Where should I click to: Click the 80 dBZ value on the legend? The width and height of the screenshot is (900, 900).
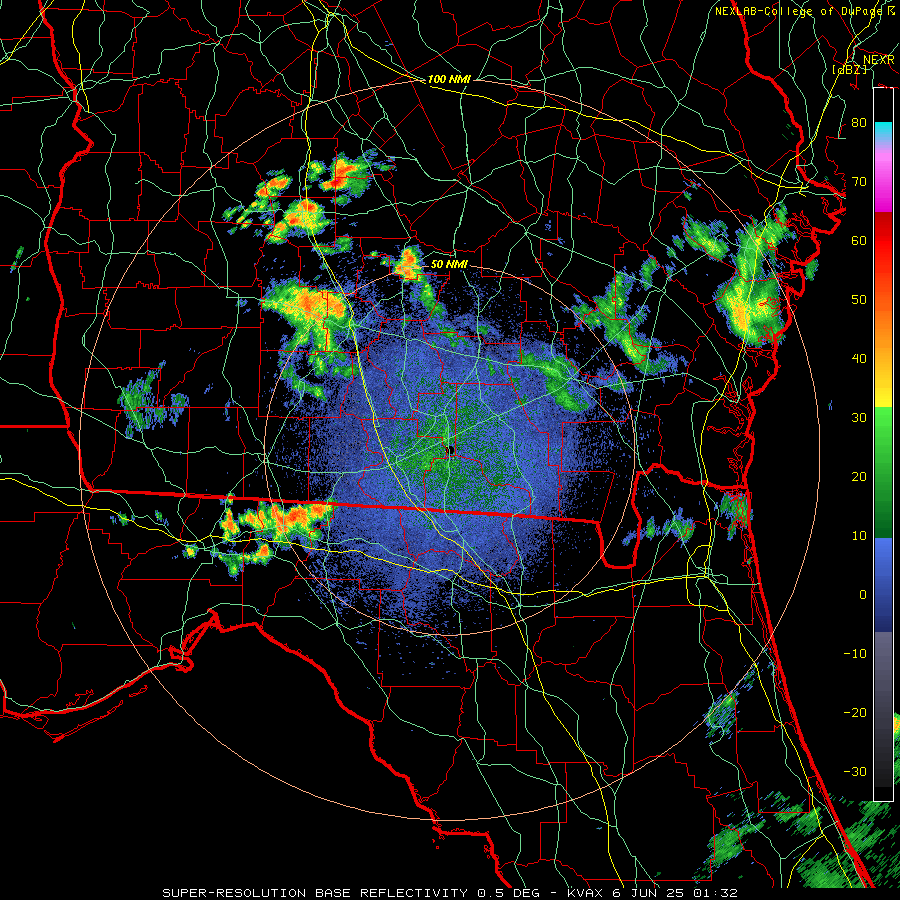[x=859, y=123]
